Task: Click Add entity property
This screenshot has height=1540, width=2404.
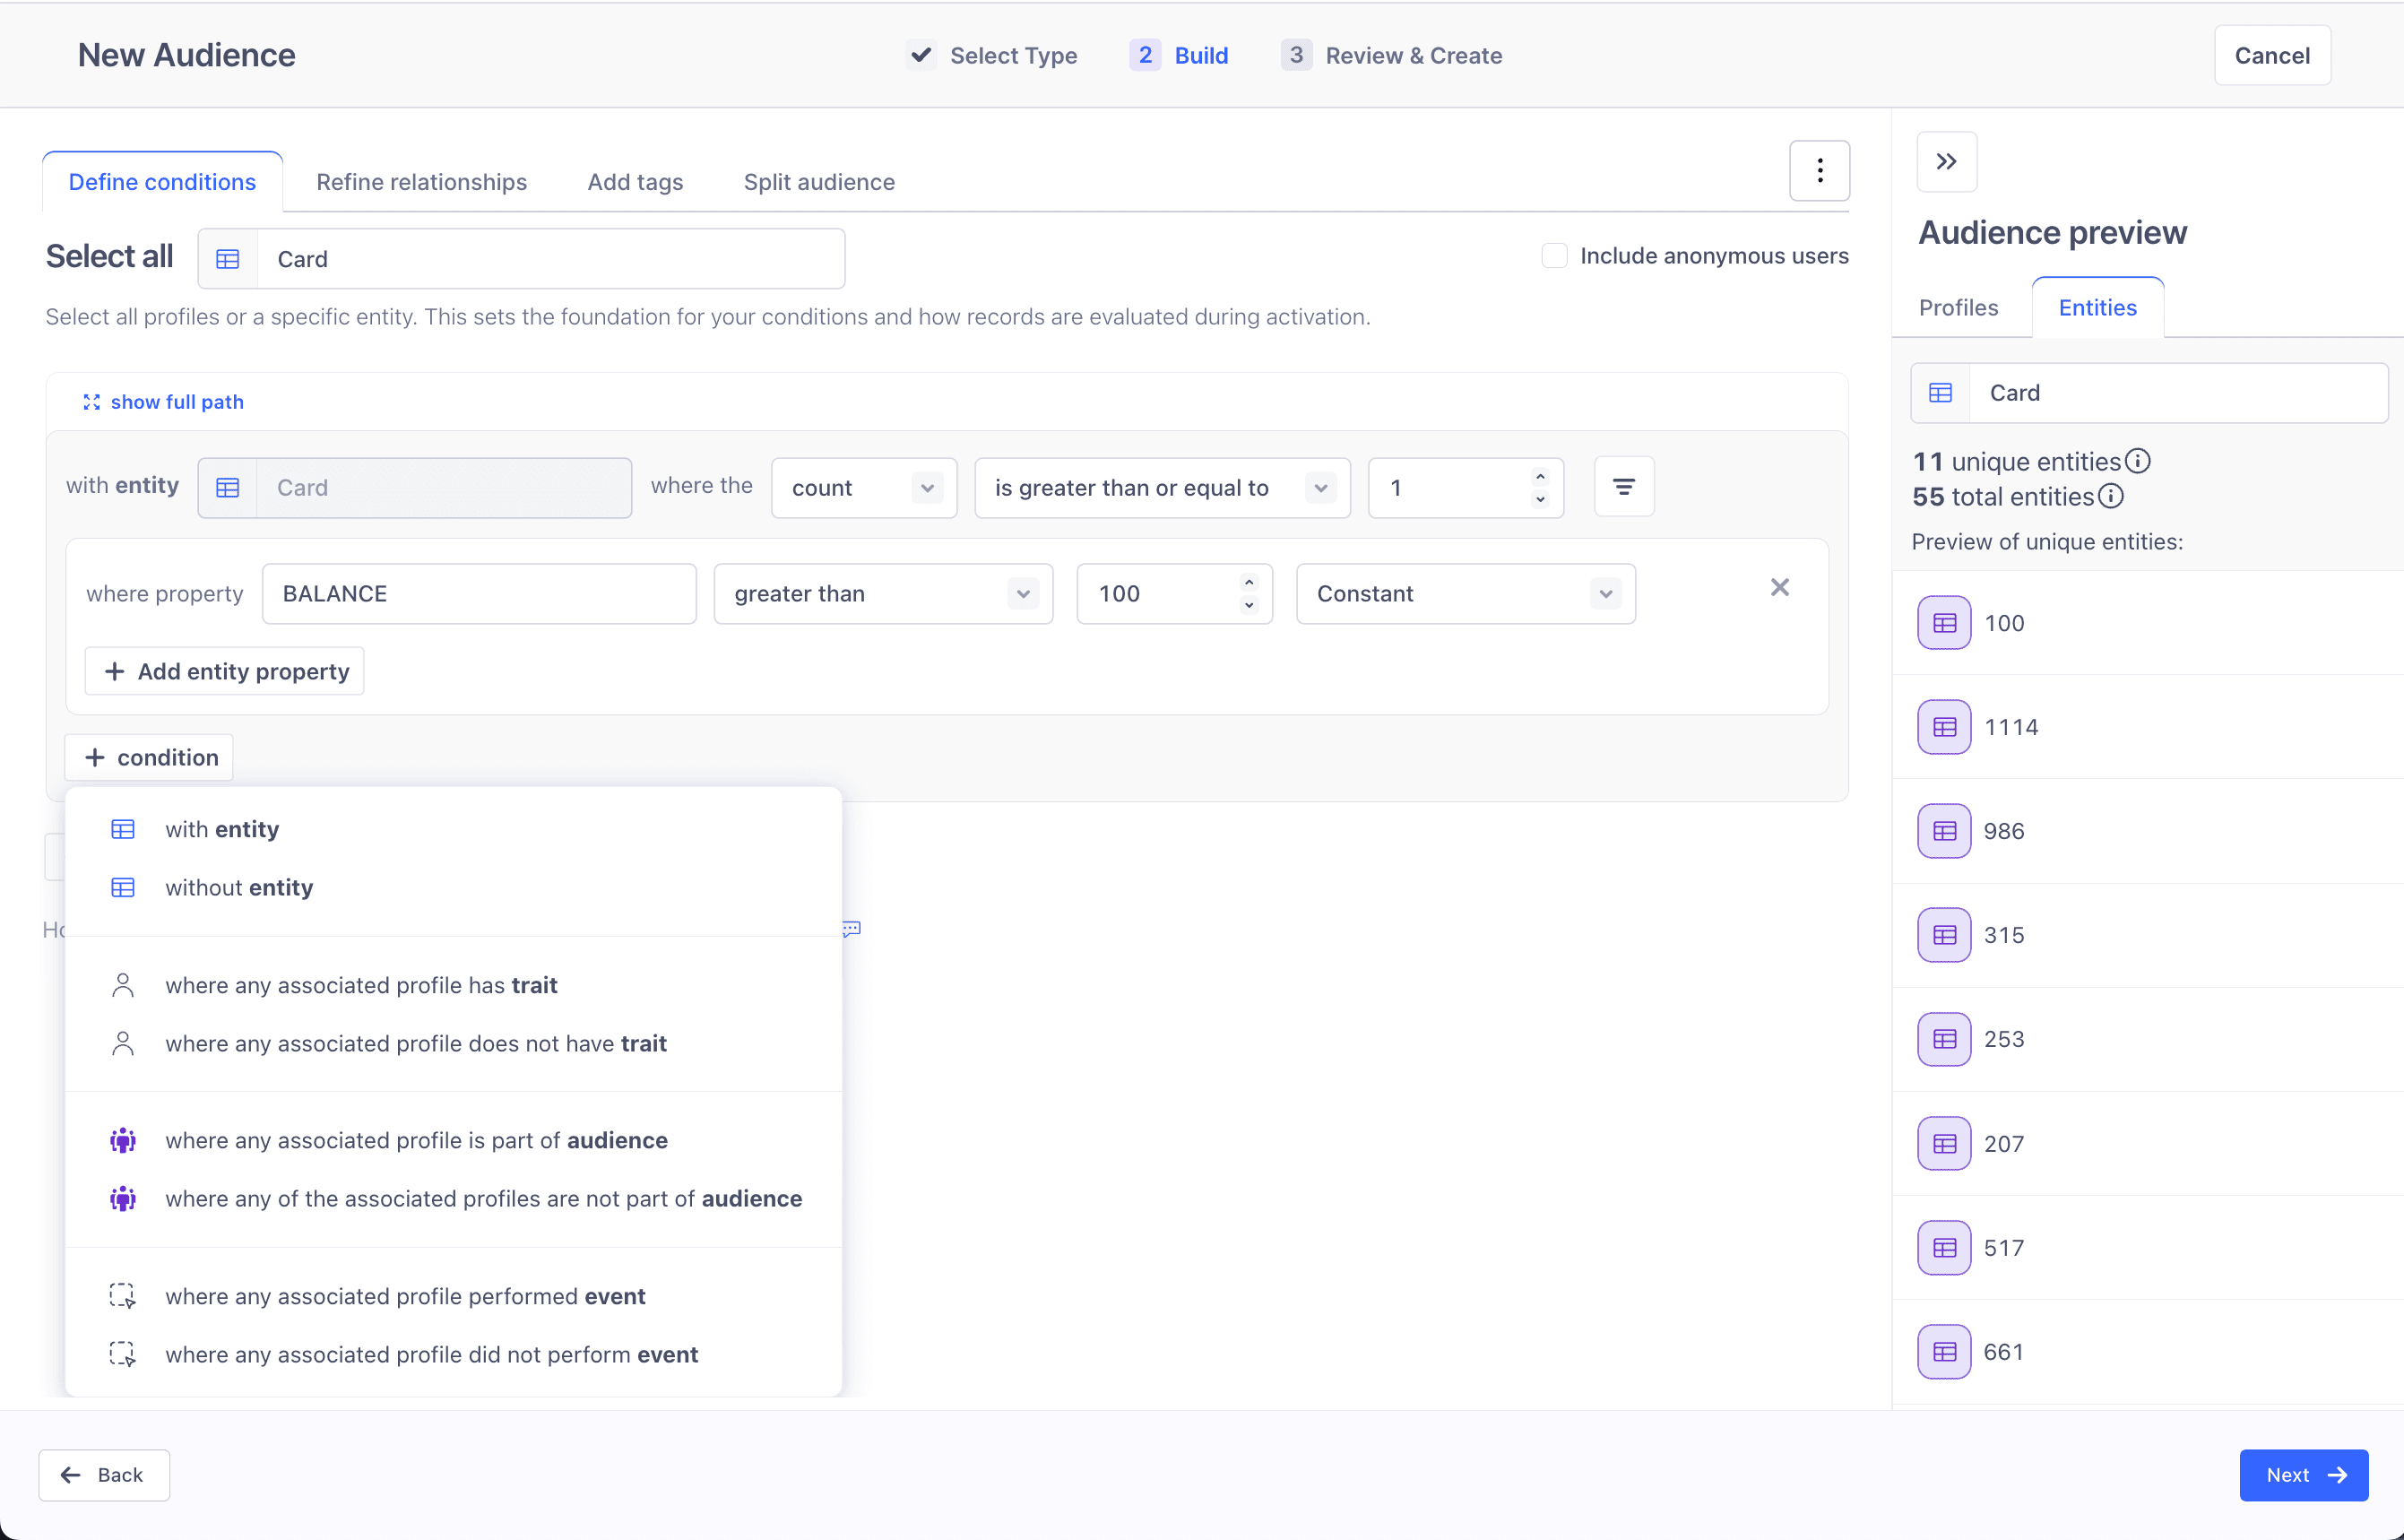Action: pyautogui.click(x=224, y=671)
